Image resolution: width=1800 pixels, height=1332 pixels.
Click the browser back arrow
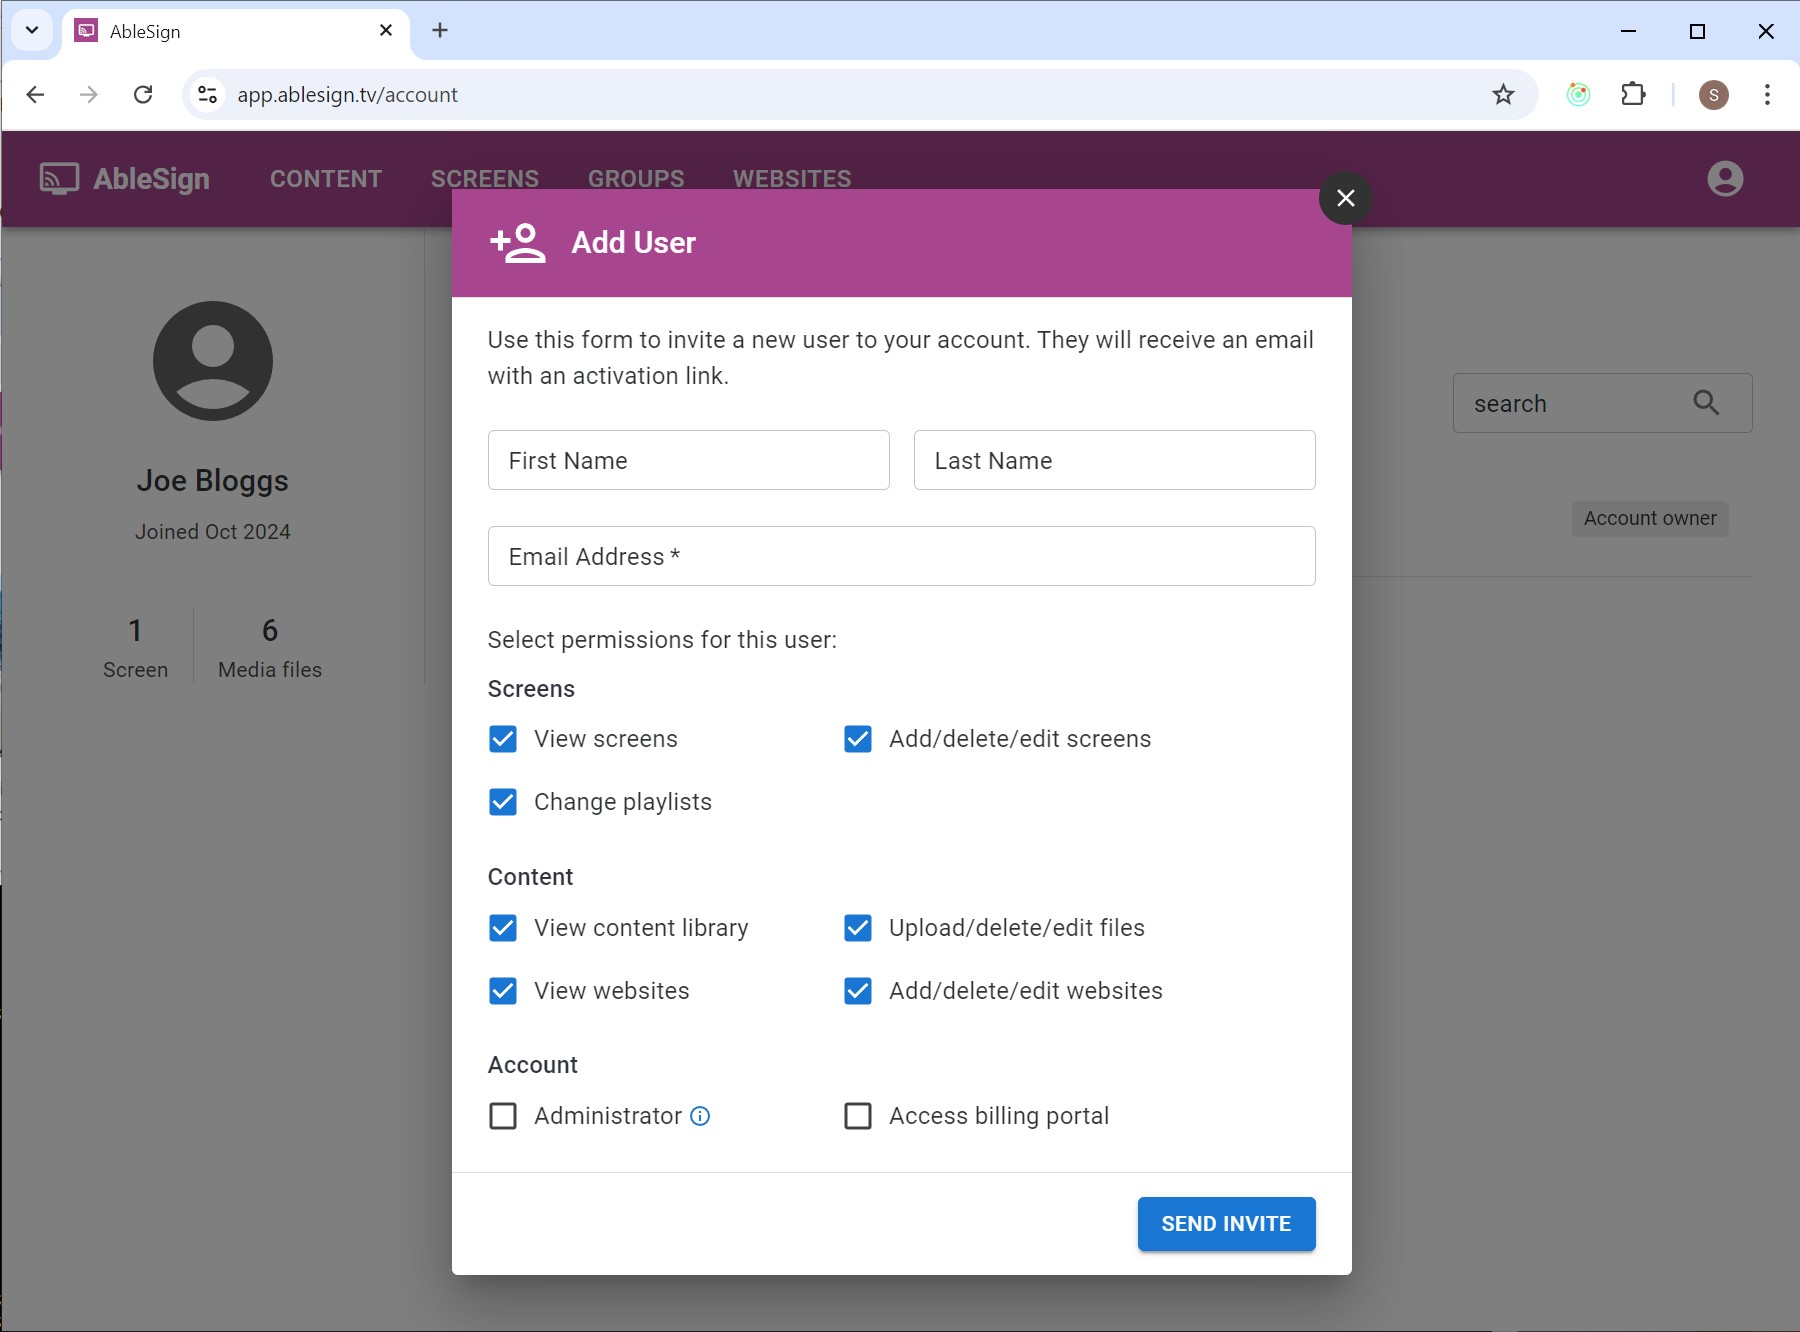click(x=36, y=94)
